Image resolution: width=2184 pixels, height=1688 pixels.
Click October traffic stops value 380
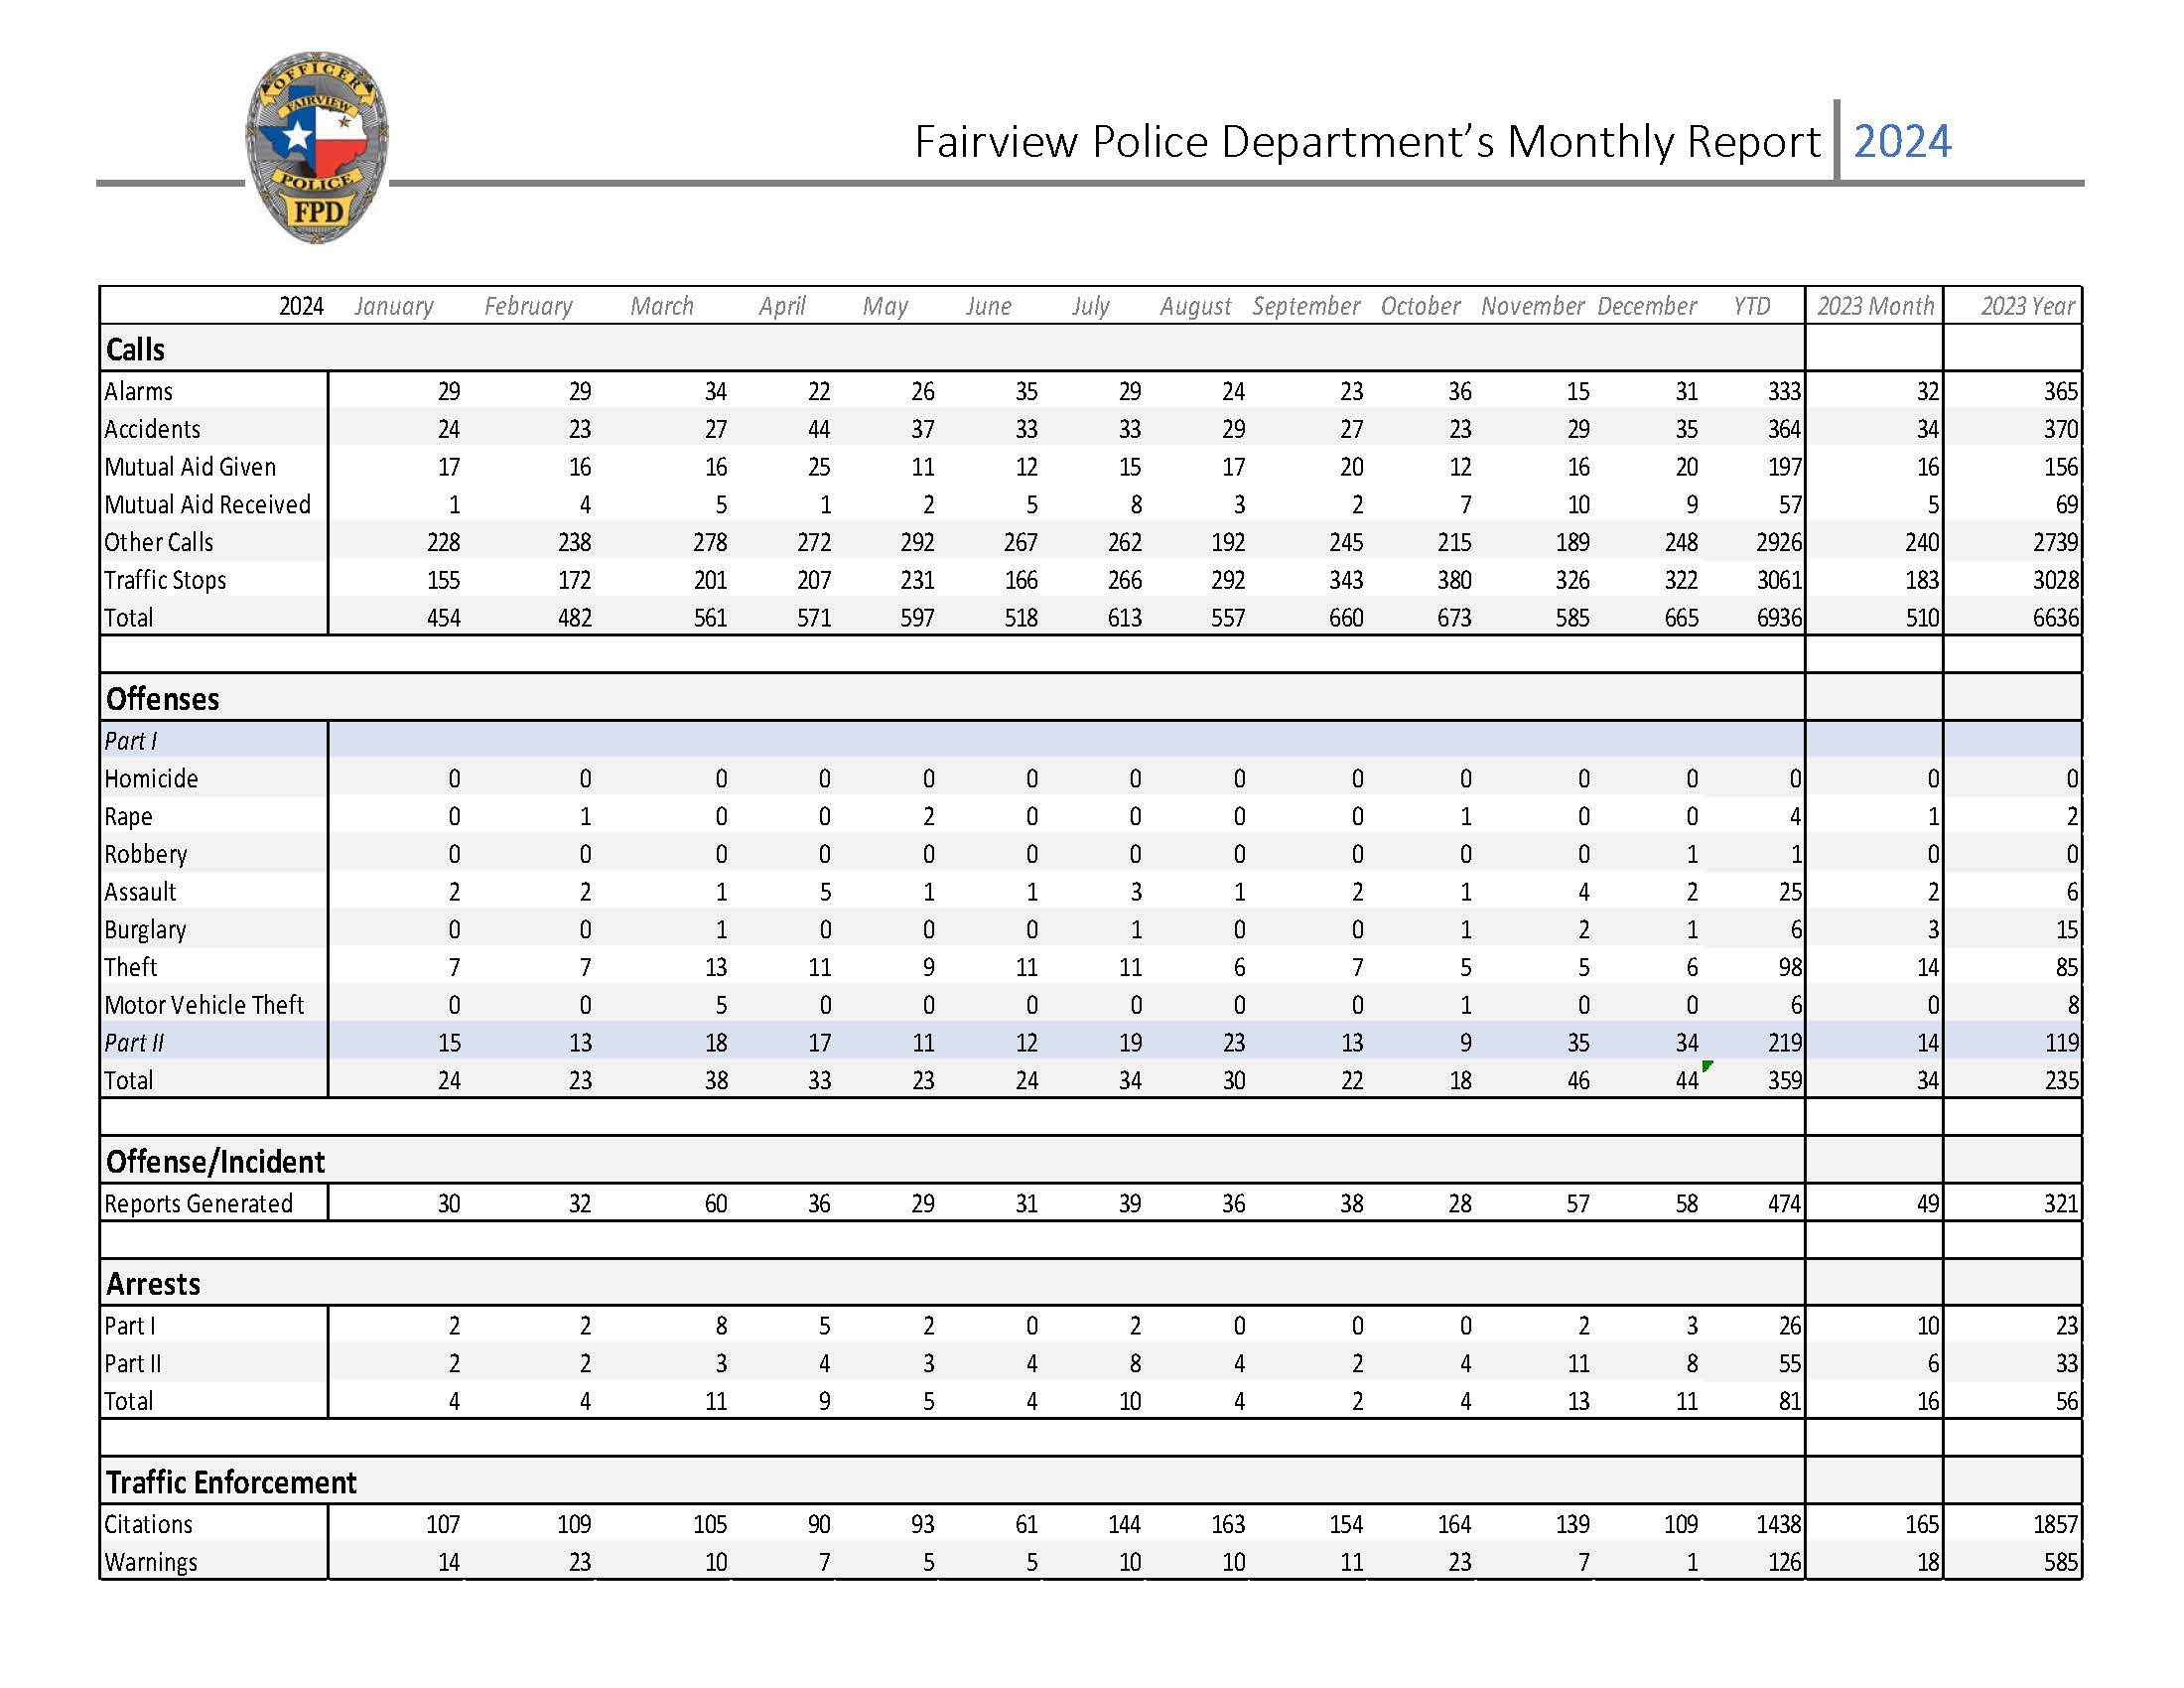(x=1454, y=580)
